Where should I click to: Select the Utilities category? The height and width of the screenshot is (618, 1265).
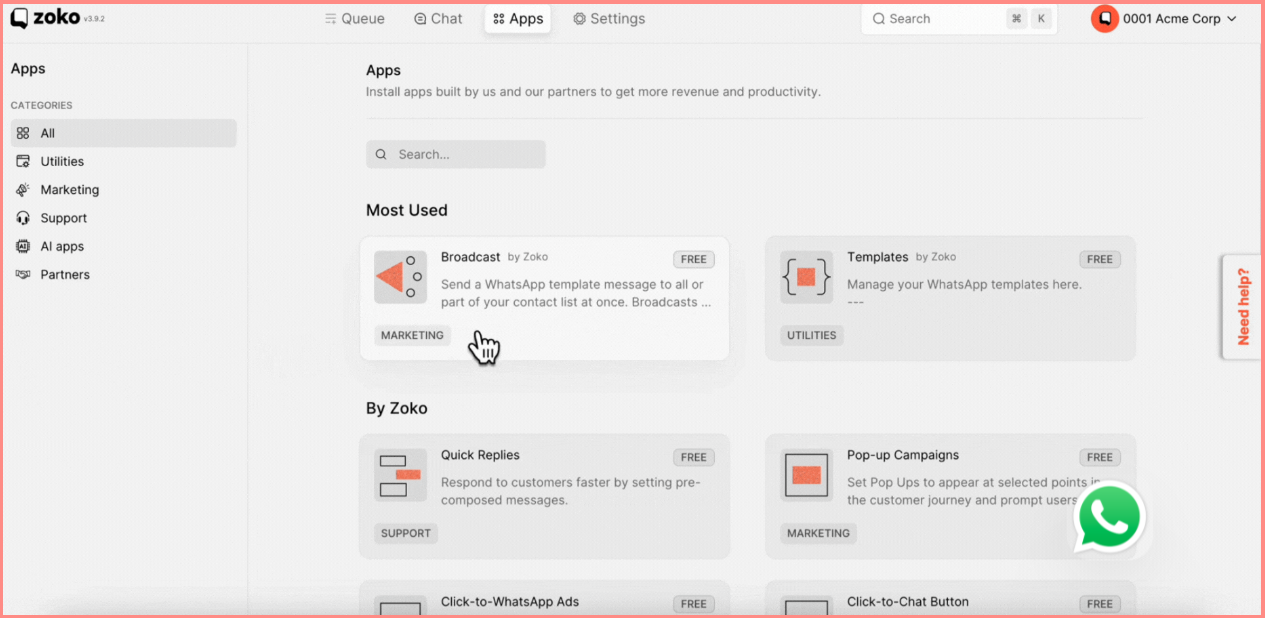[x=124, y=161]
